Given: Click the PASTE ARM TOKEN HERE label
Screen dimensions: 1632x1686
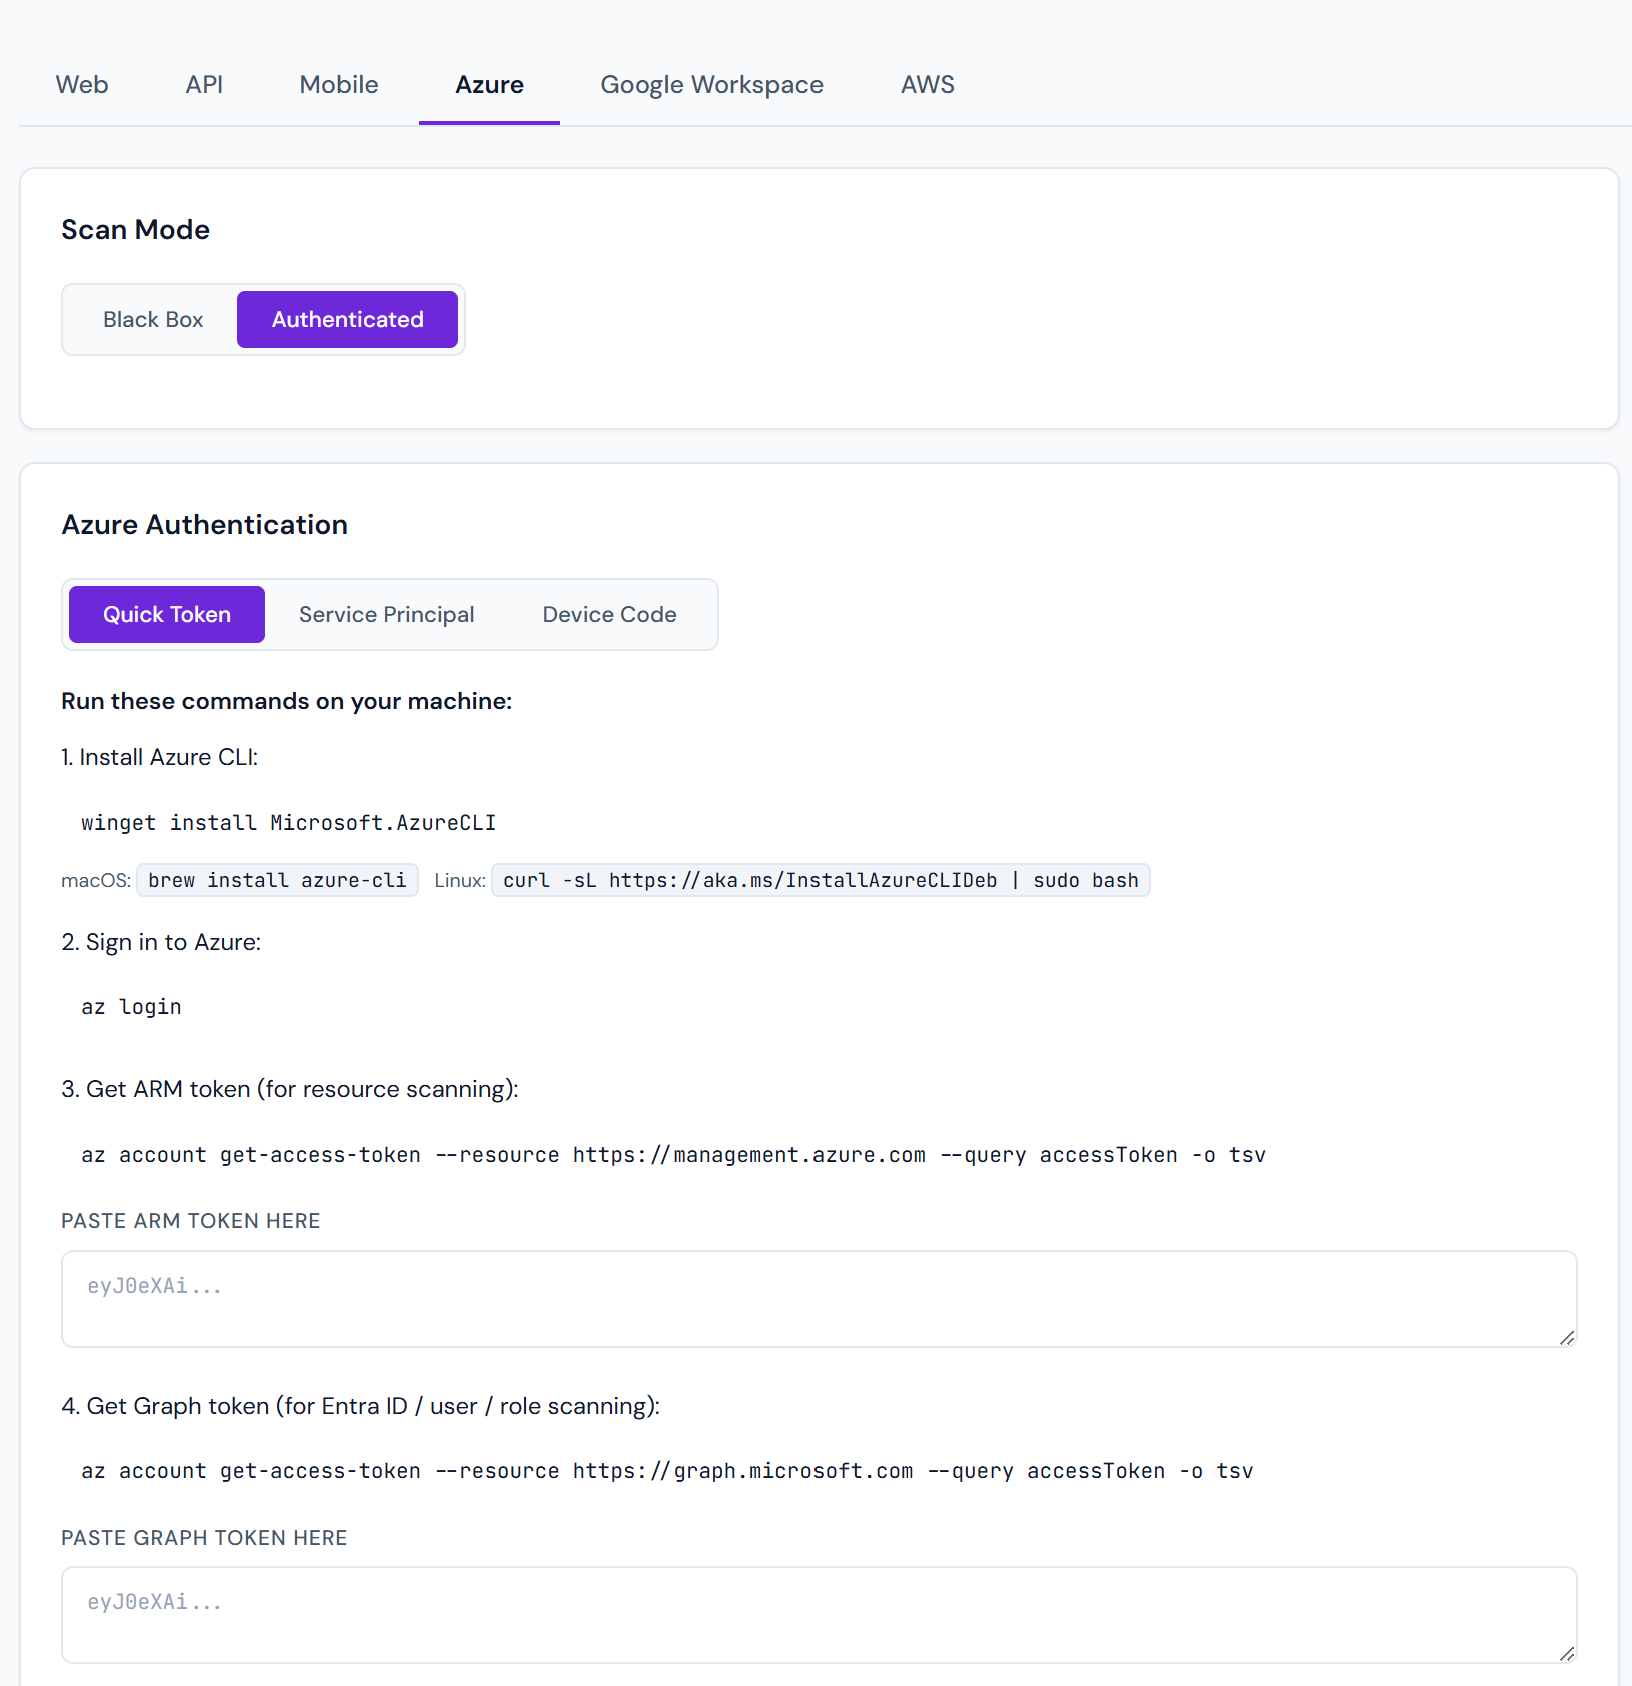Looking at the screenshot, I should coord(191,1221).
